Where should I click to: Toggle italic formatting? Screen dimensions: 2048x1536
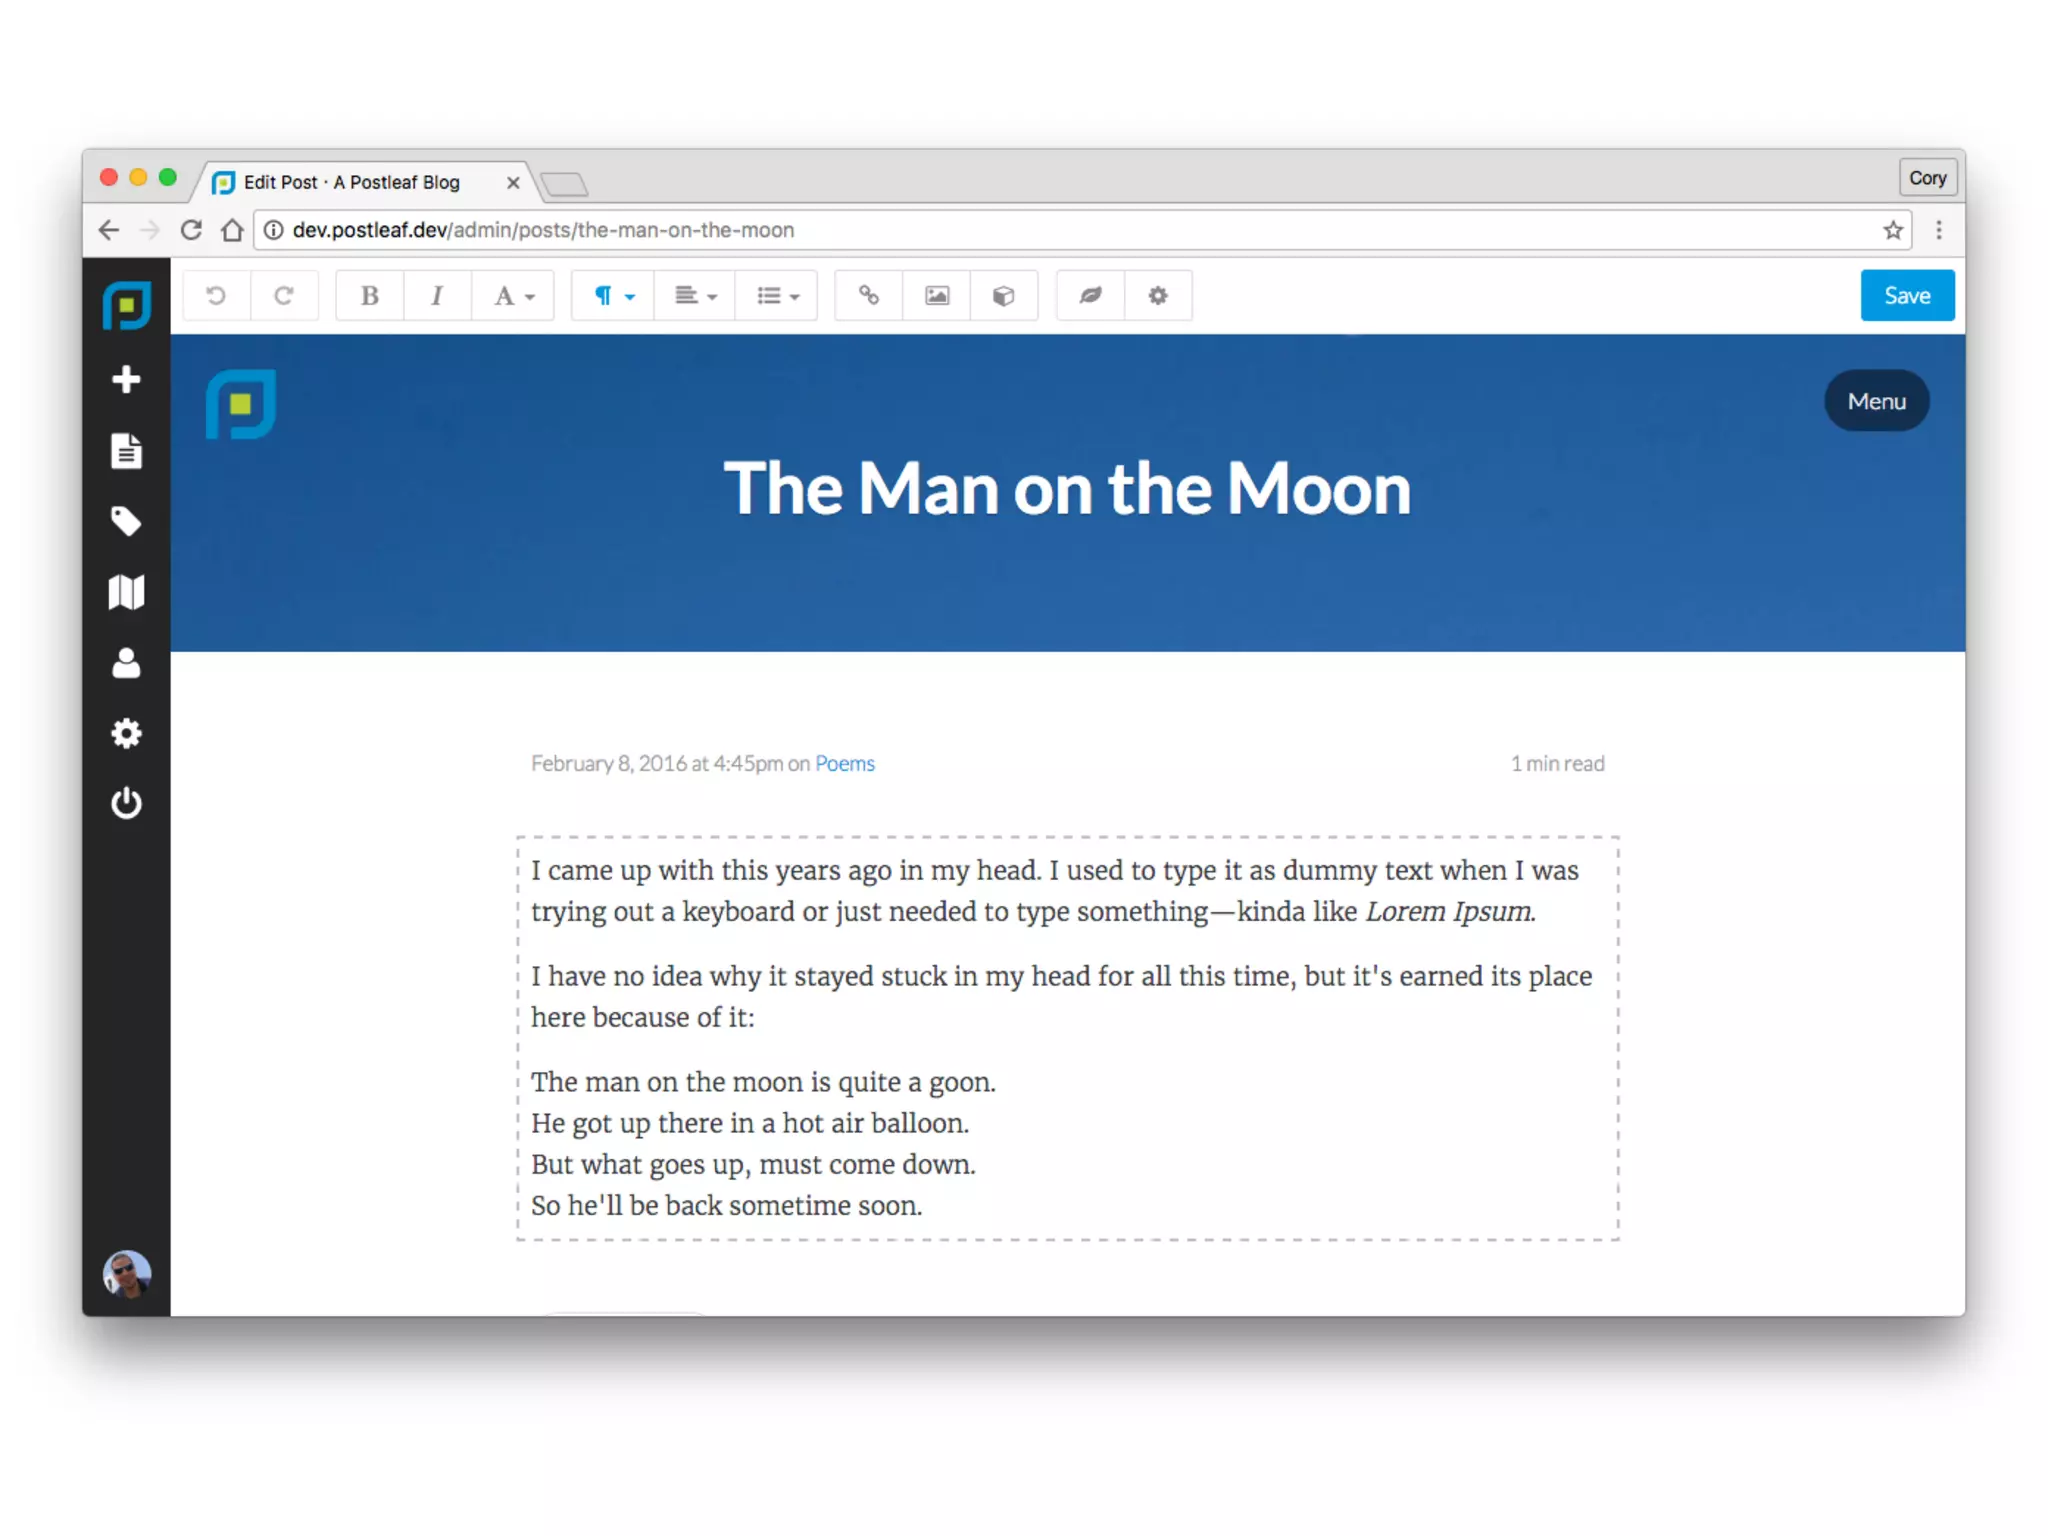436,296
